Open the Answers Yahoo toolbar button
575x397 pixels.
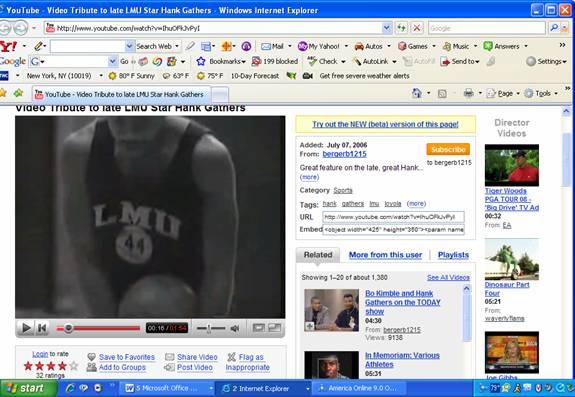(501, 47)
